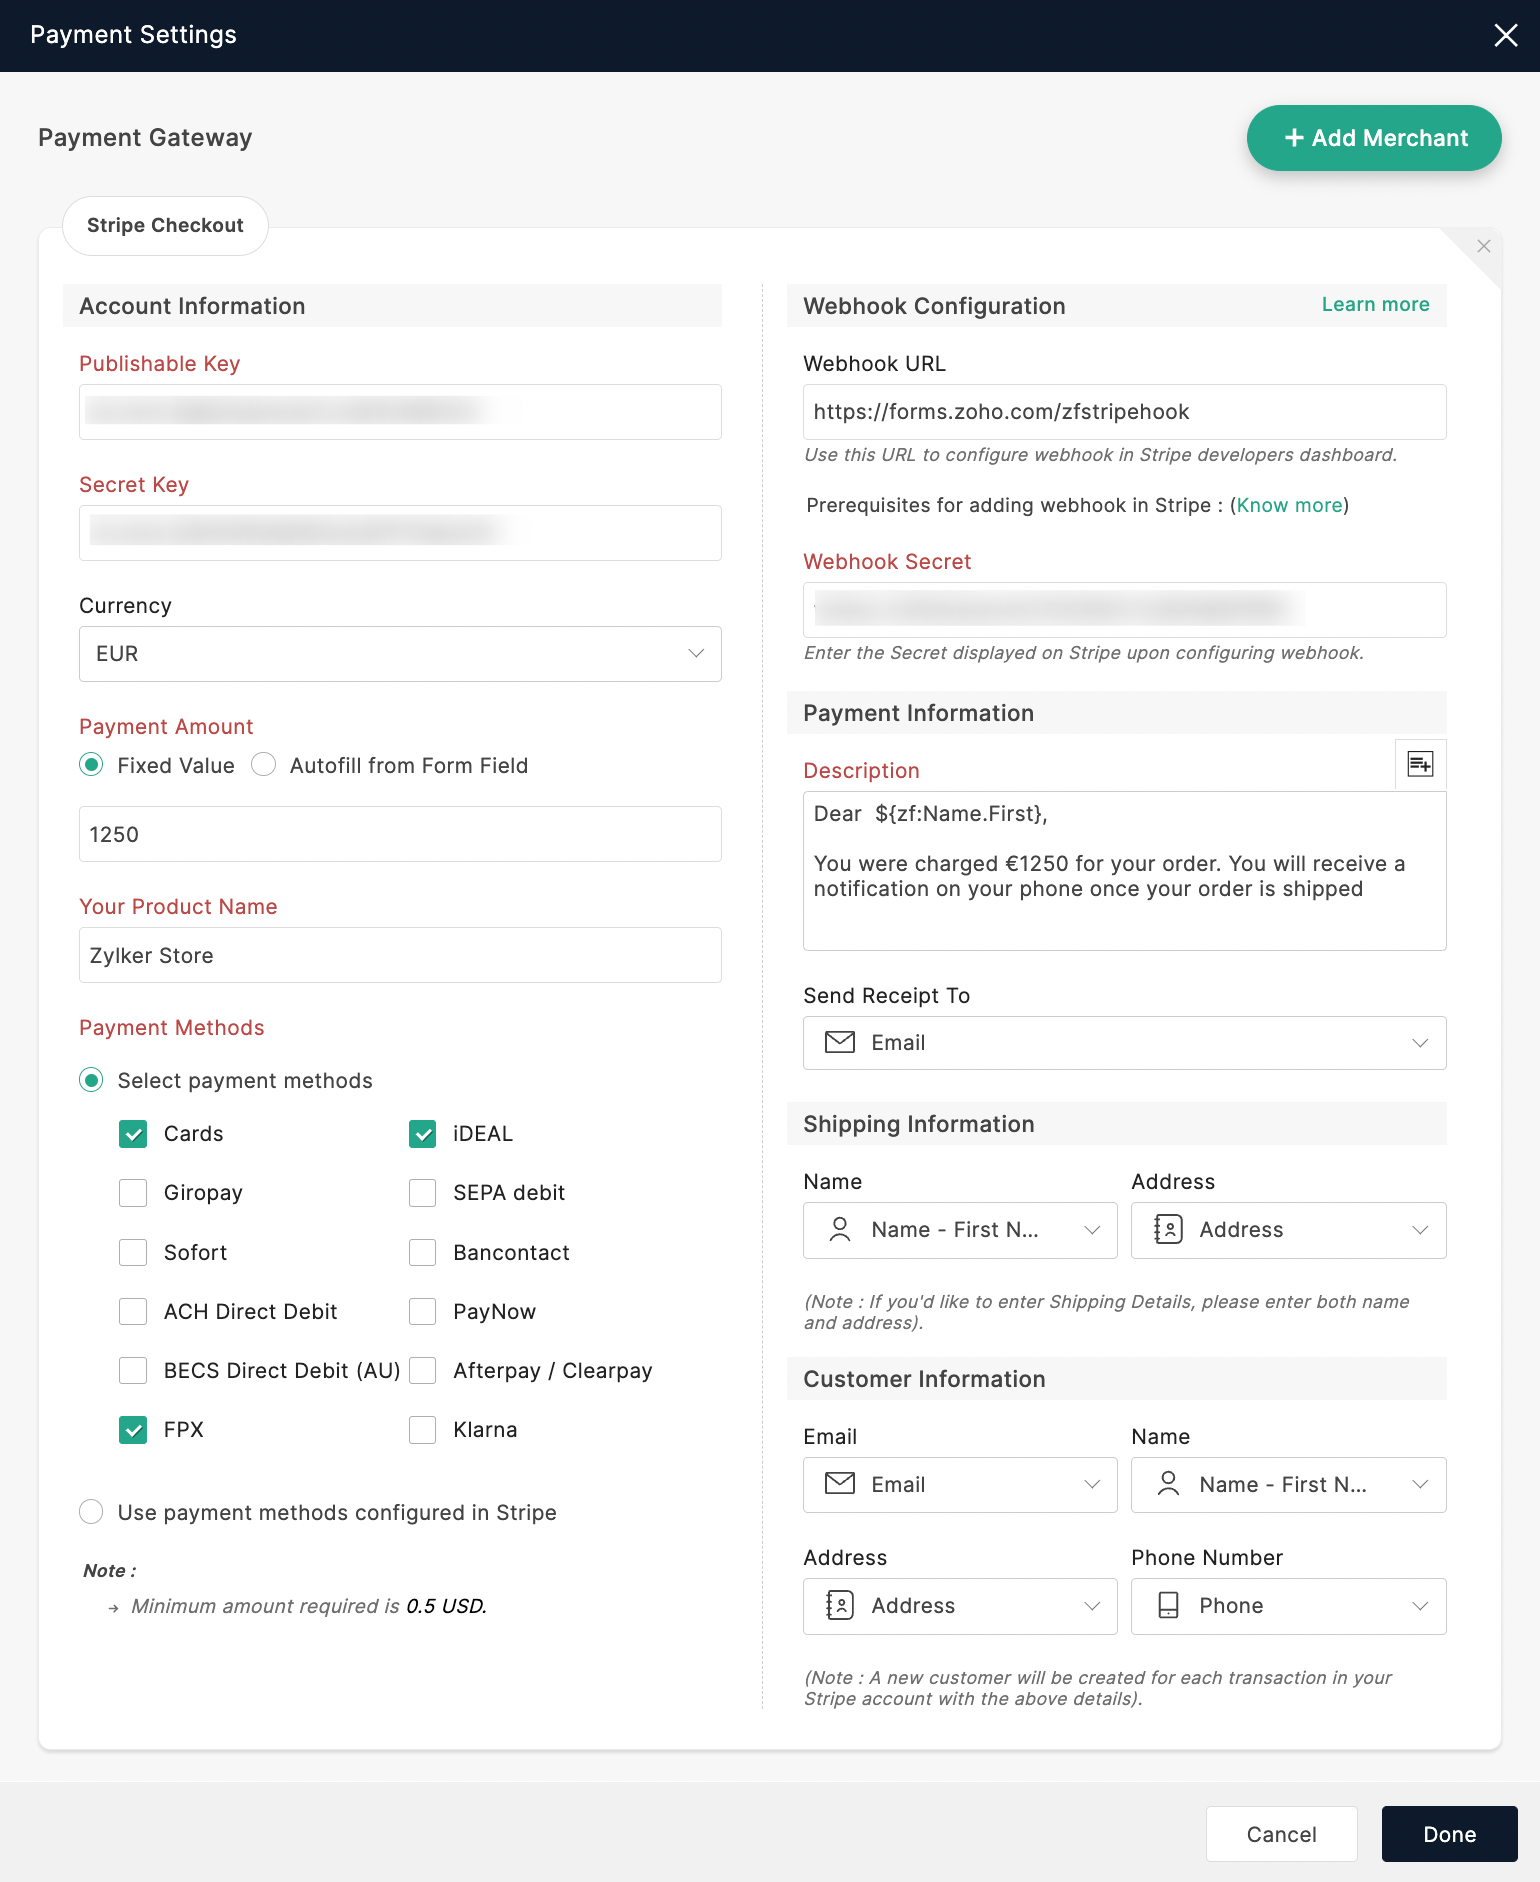Click the Webhook URL field
The width and height of the screenshot is (1540, 1882).
(x=1125, y=412)
